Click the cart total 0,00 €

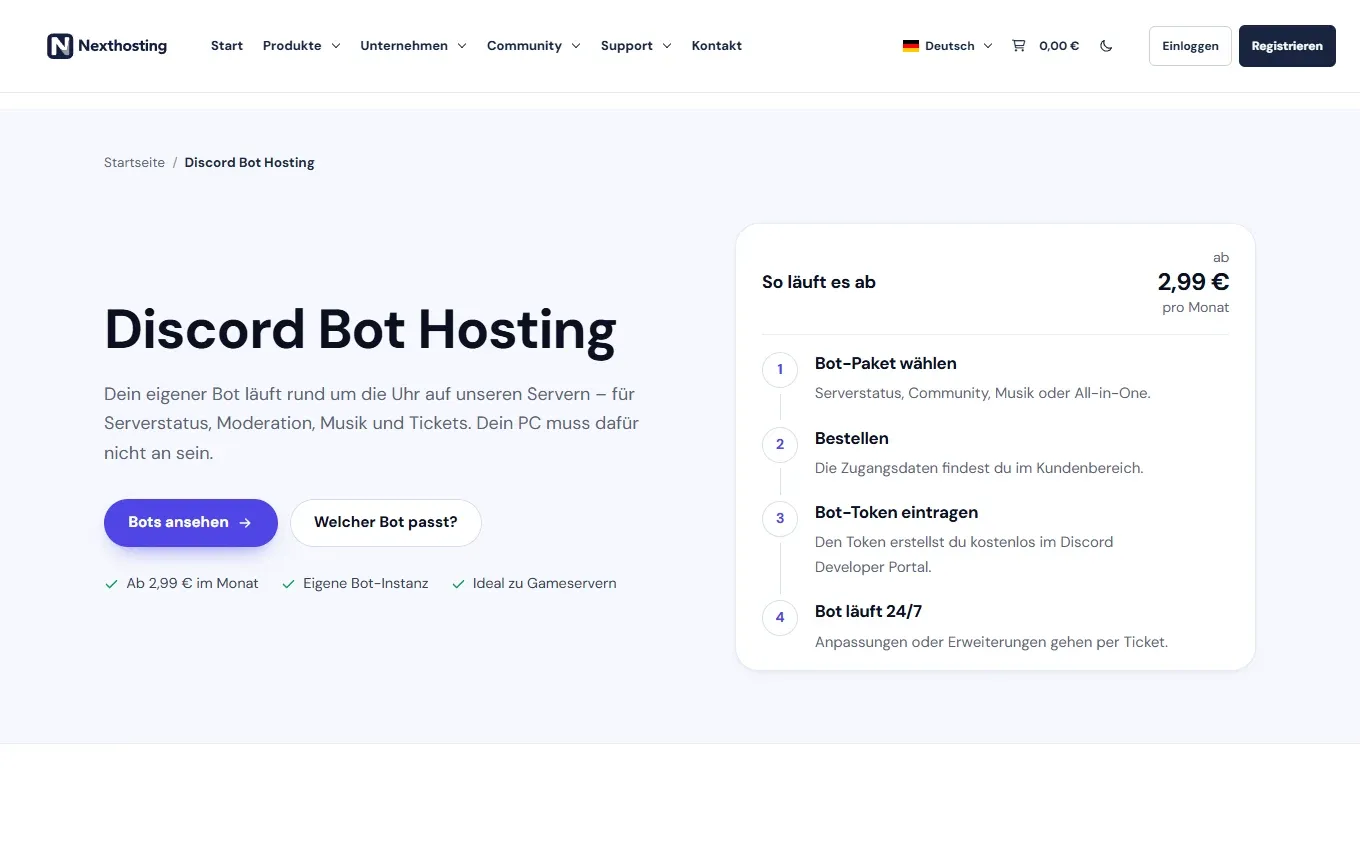tap(1059, 46)
